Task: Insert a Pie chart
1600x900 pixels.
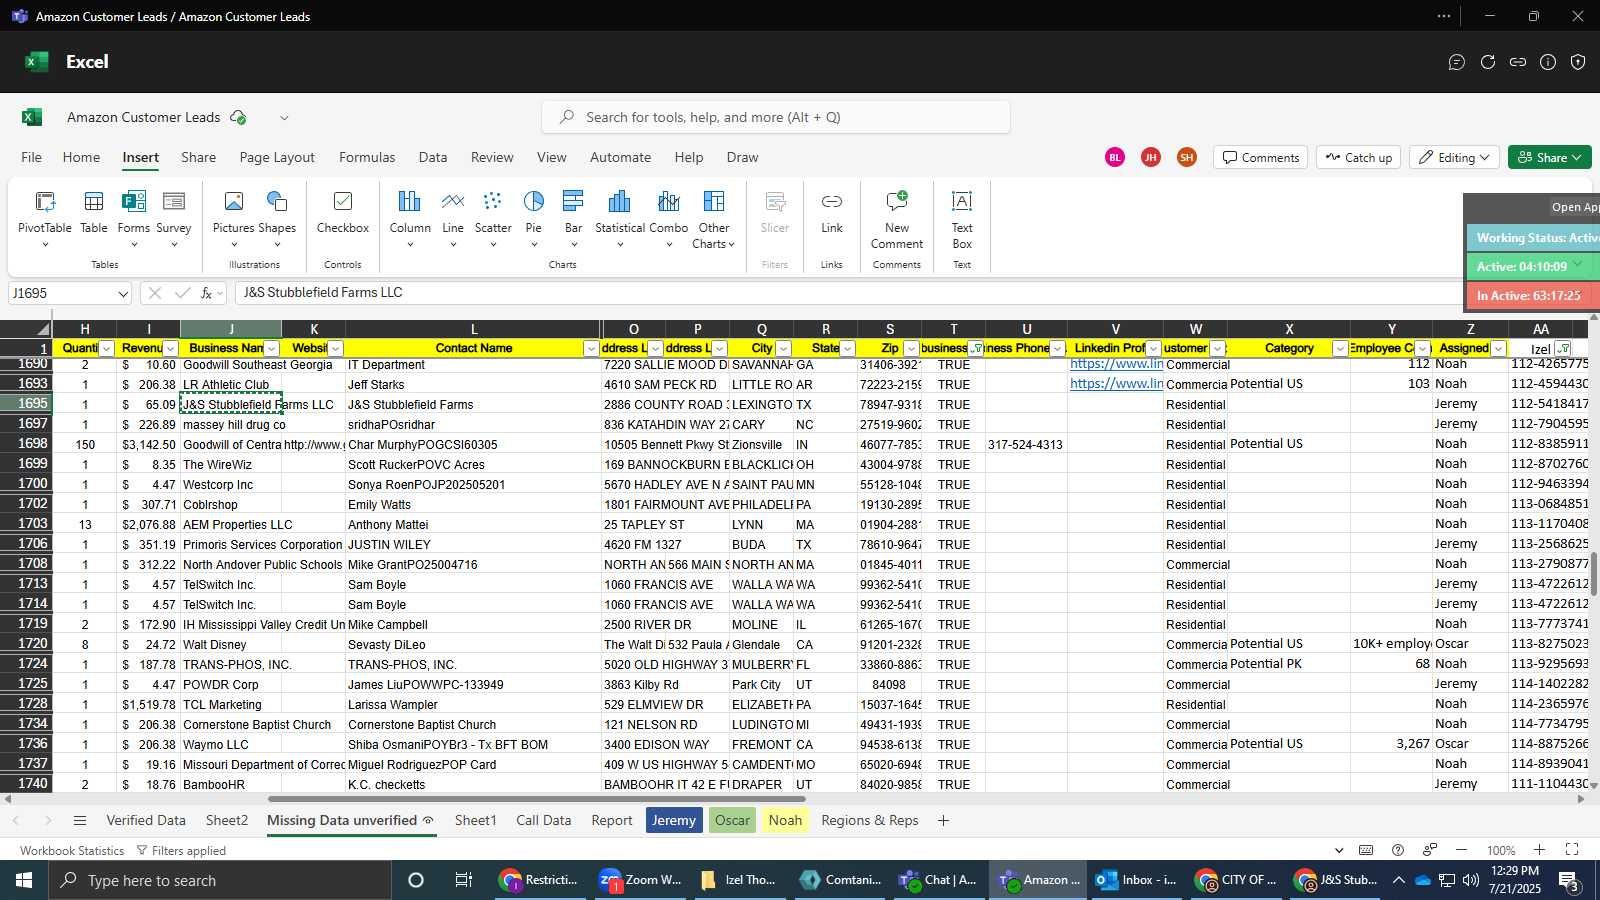Action: pos(534,218)
